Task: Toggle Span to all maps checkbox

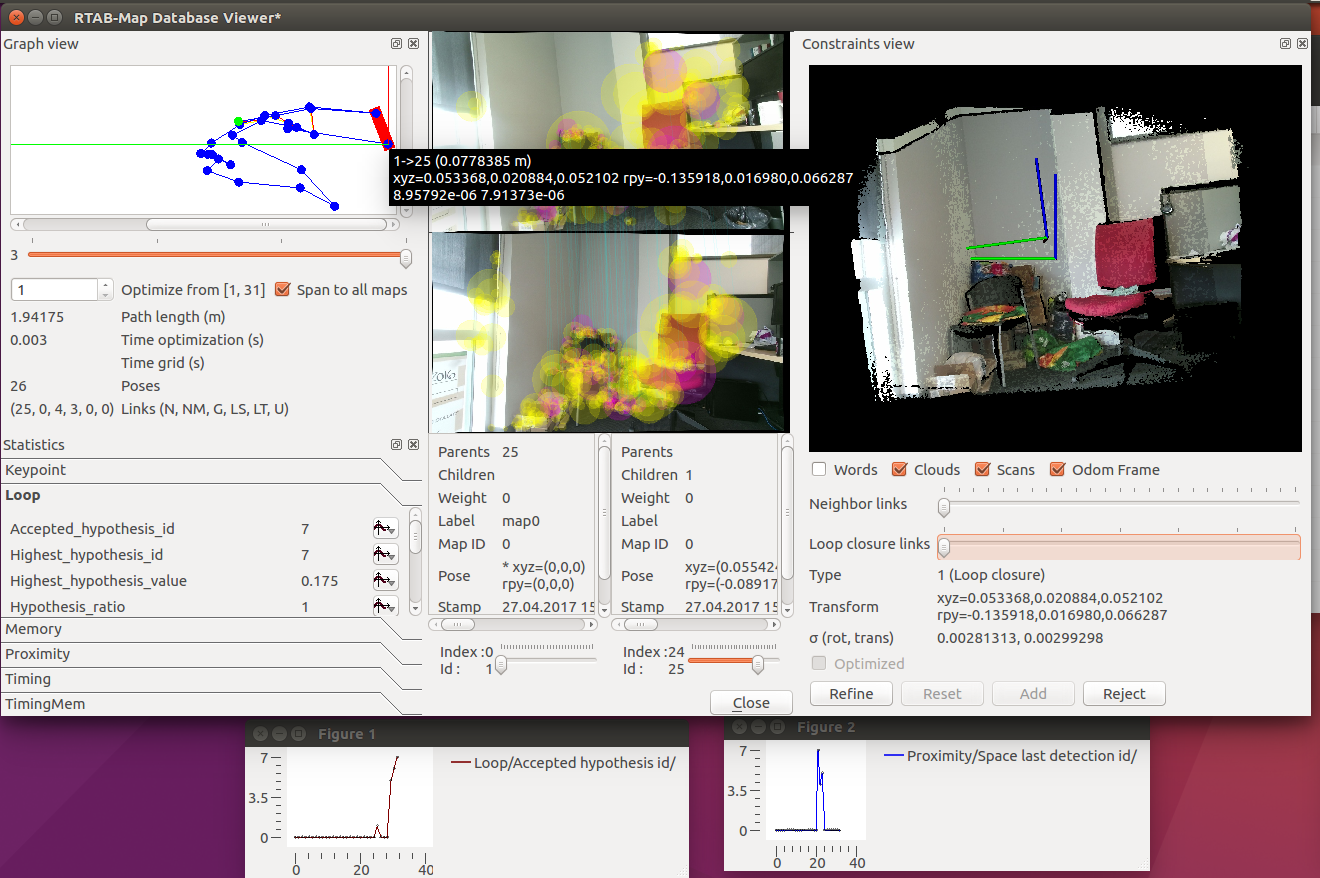Action: pos(282,290)
